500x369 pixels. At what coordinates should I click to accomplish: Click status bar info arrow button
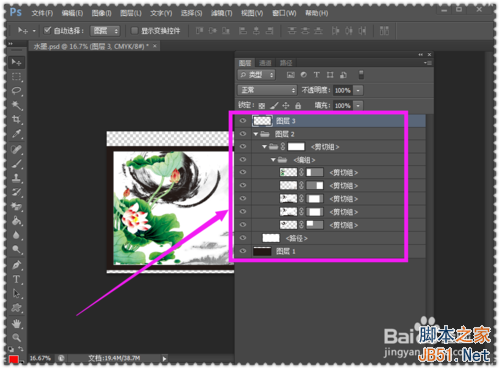(x=164, y=359)
